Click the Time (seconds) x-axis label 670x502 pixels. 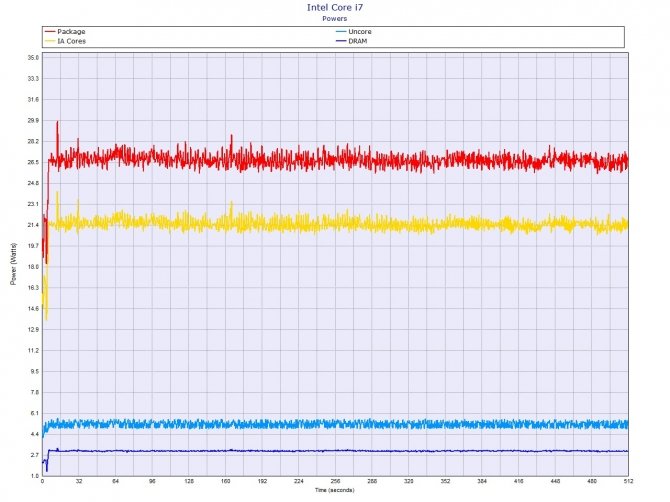click(334, 491)
